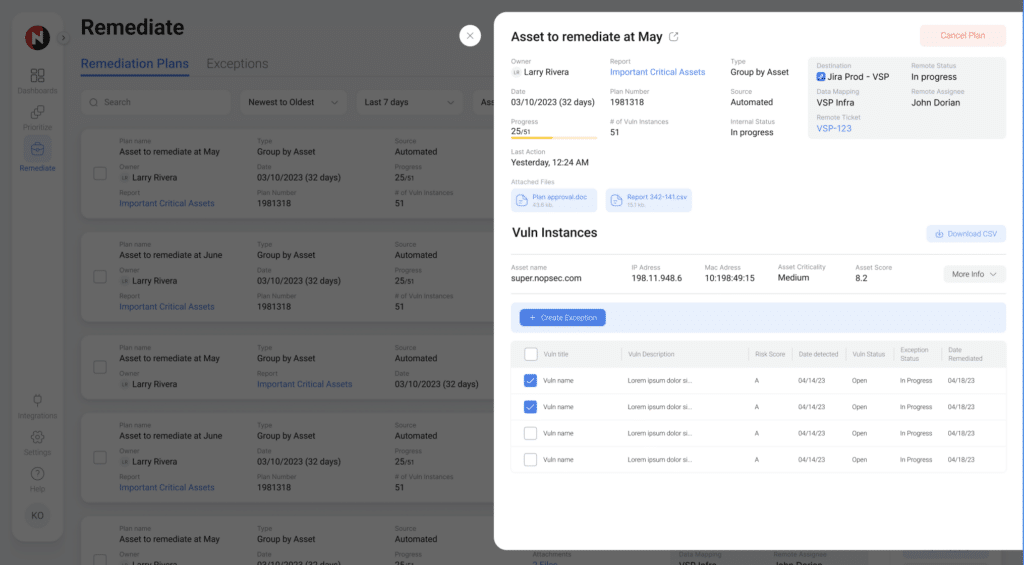Open the VSP-123 remote ticket link

(834, 129)
